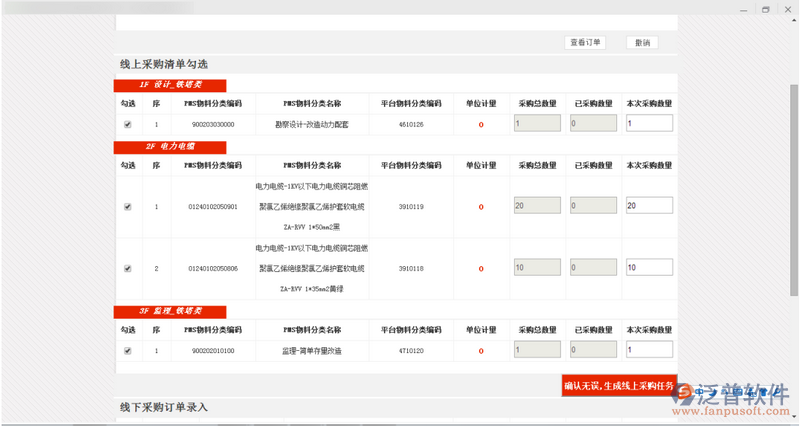Select the 2F 电力电缆 section label

(x=169, y=146)
